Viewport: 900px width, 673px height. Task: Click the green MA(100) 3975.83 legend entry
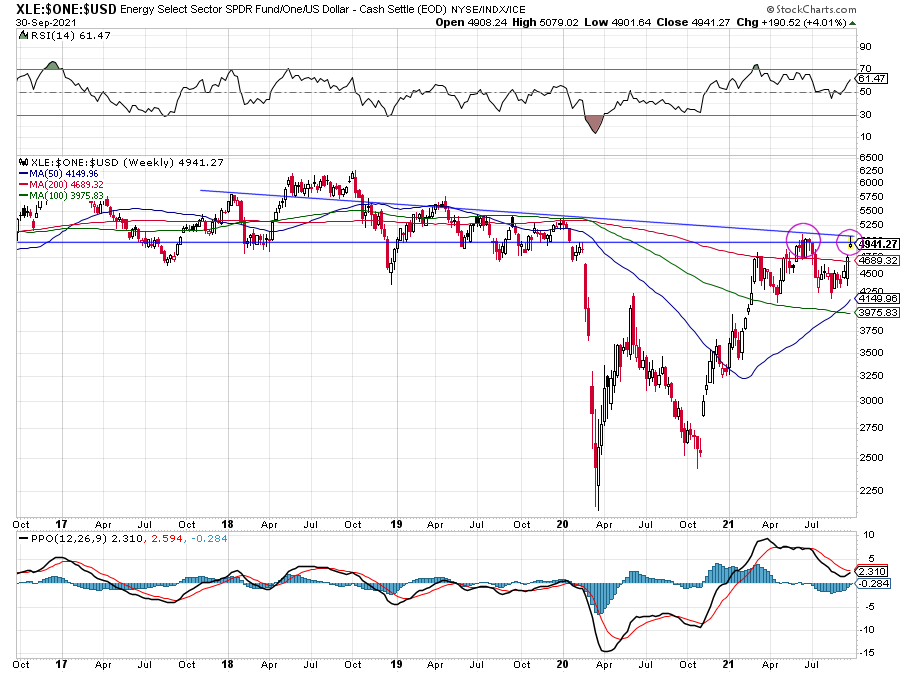point(61,196)
